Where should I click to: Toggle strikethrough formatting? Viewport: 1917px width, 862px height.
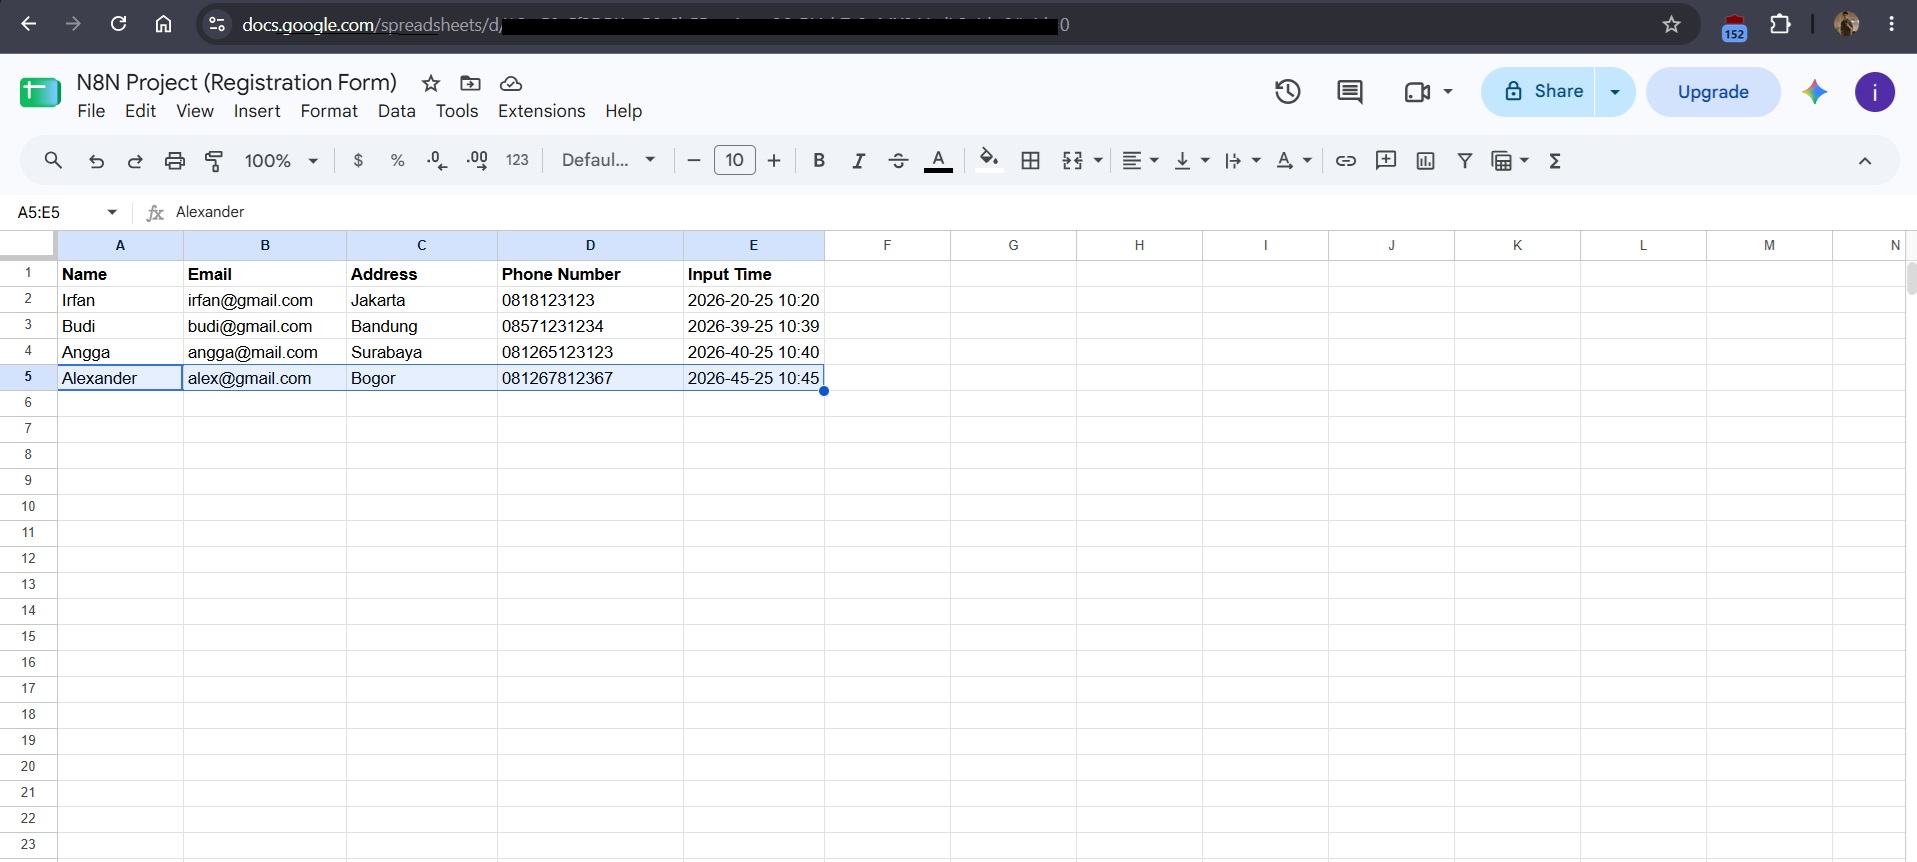(898, 161)
